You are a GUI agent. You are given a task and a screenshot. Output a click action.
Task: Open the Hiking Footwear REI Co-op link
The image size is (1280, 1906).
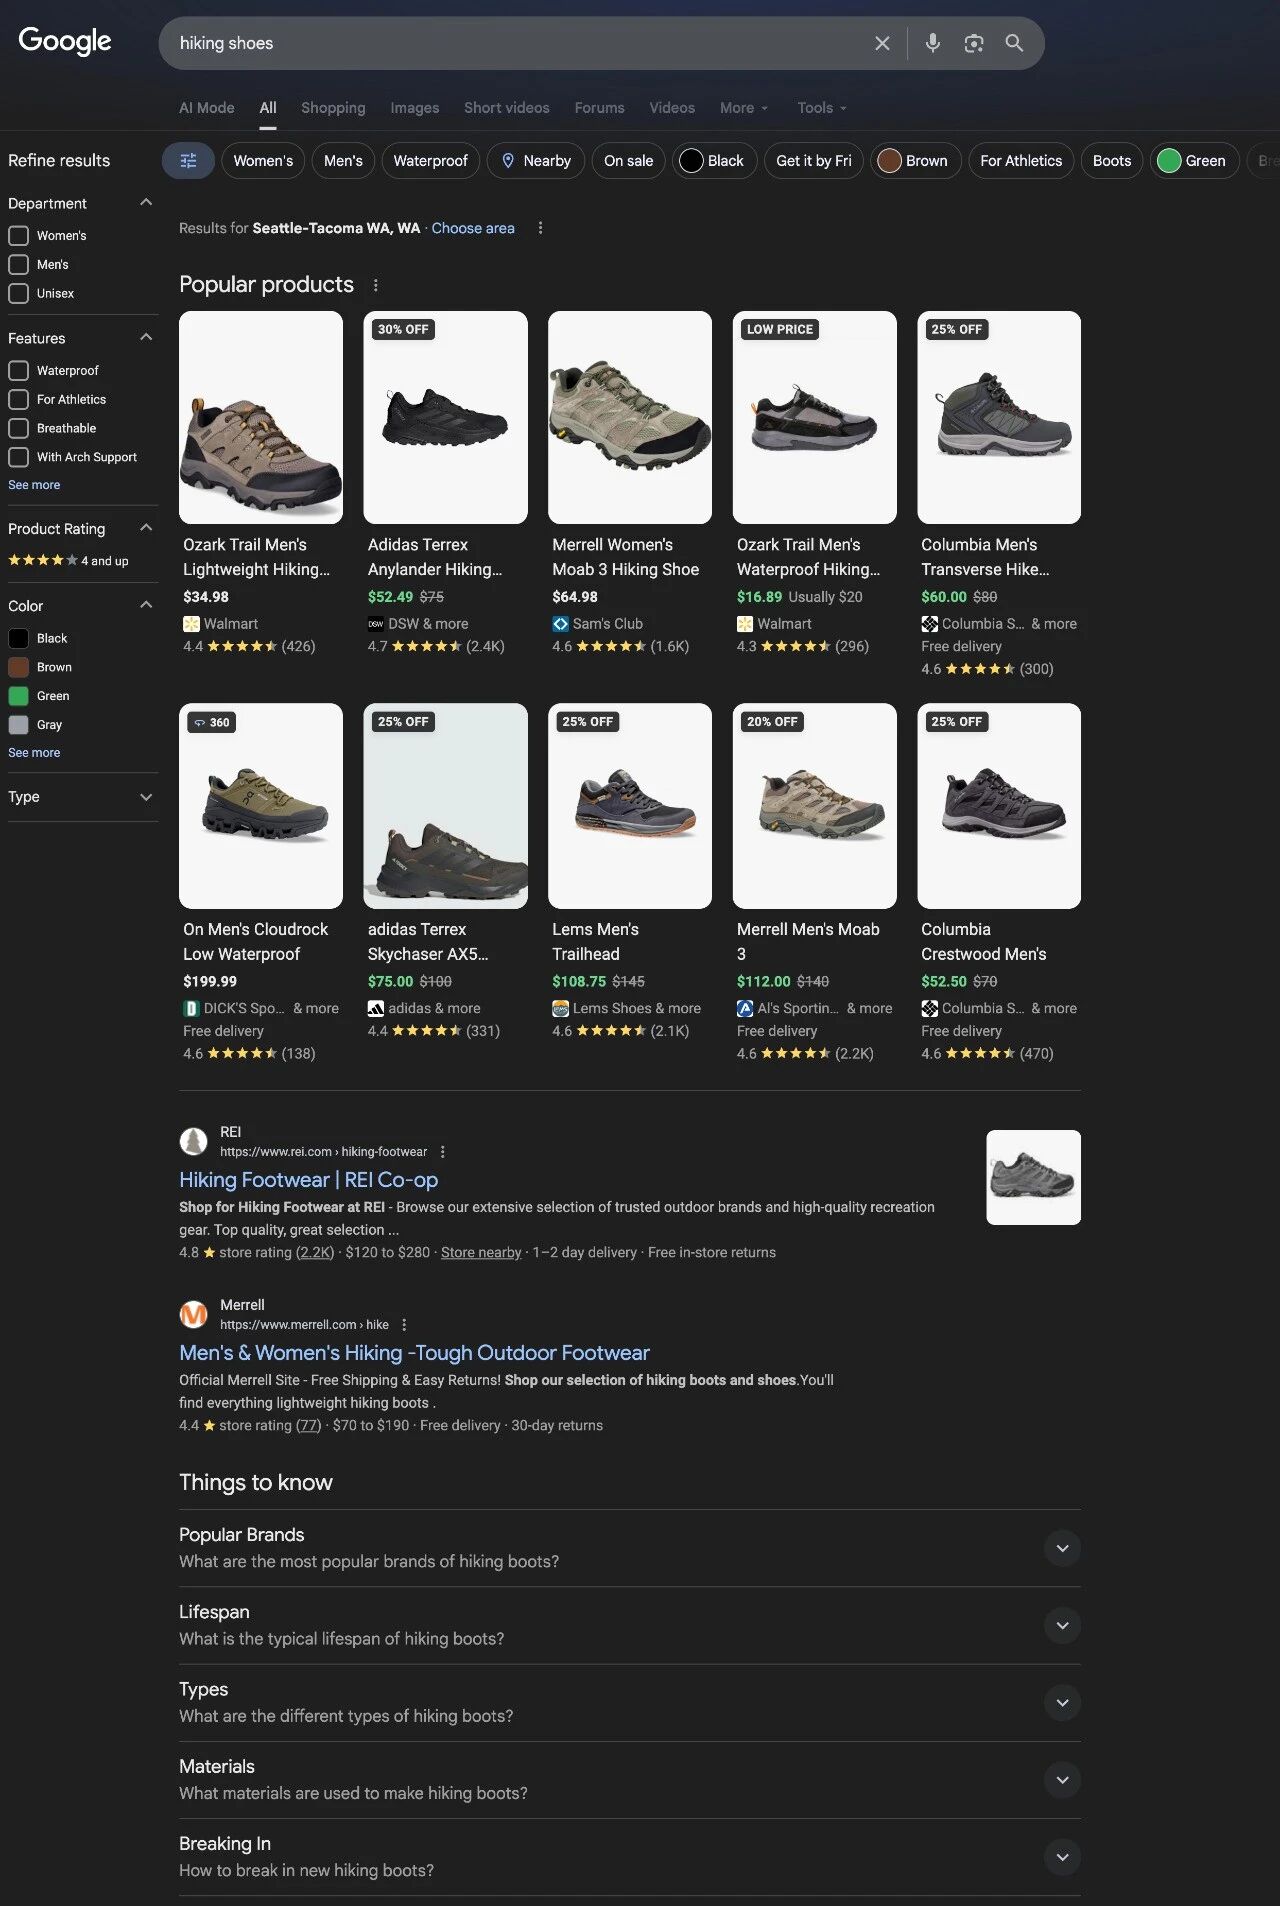point(308,1180)
